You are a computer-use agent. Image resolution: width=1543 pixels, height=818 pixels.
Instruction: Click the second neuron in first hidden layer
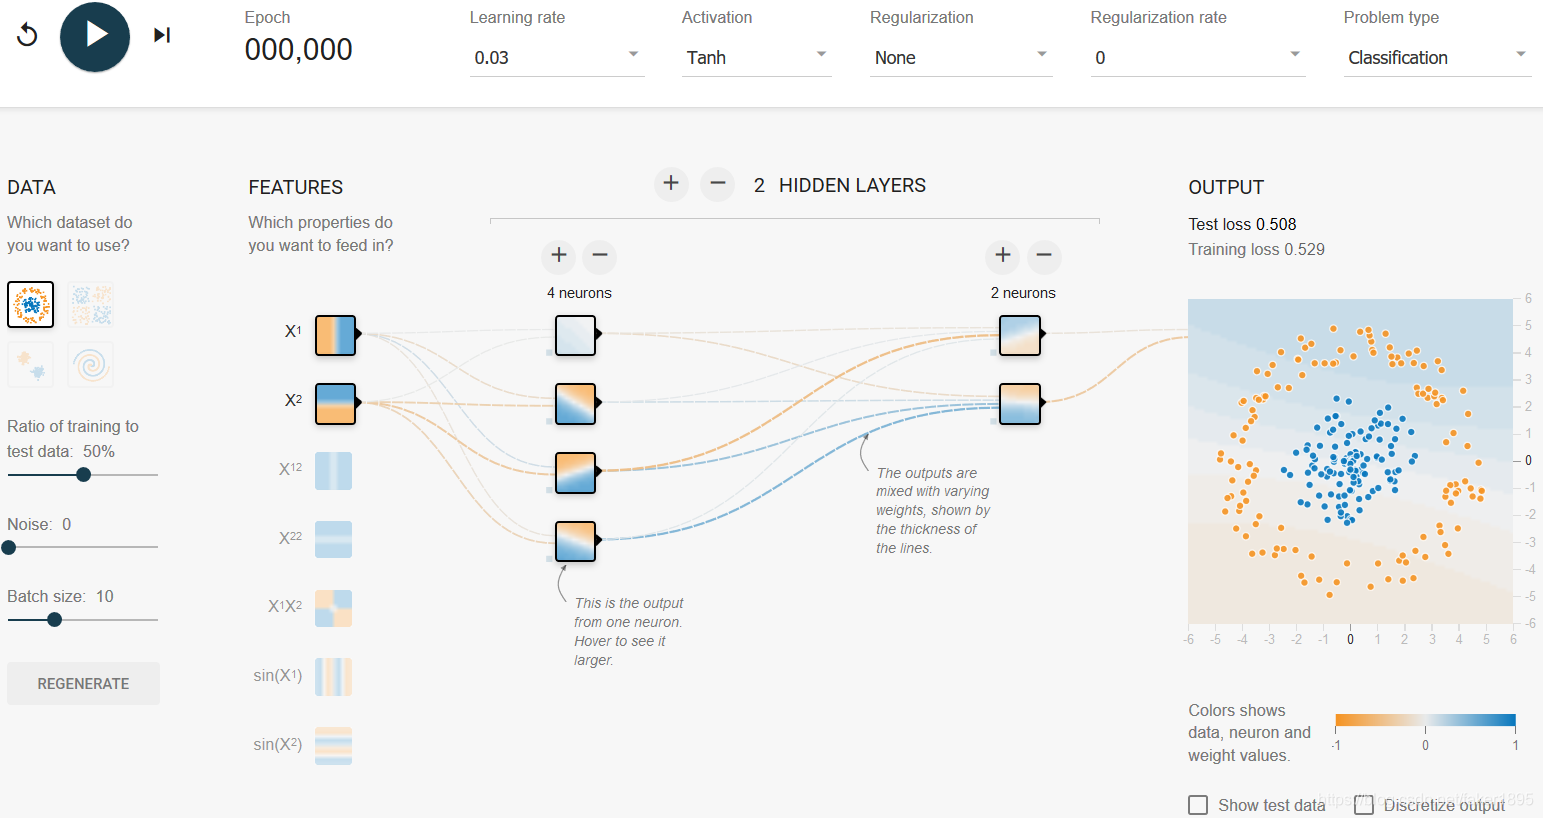pyautogui.click(x=576, y=404)
